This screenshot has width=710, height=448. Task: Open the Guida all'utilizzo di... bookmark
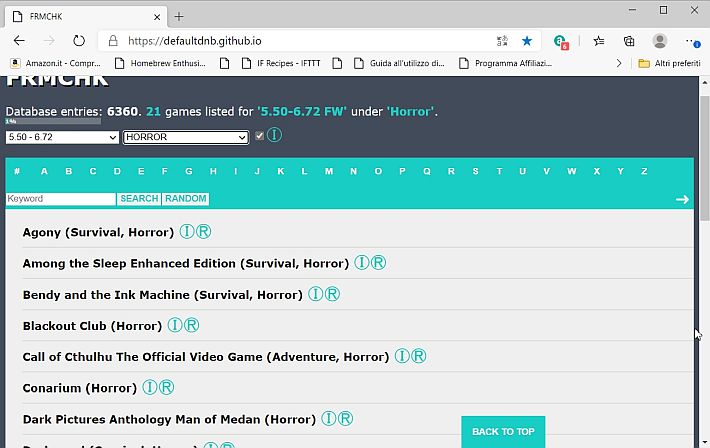click(399, 63)
